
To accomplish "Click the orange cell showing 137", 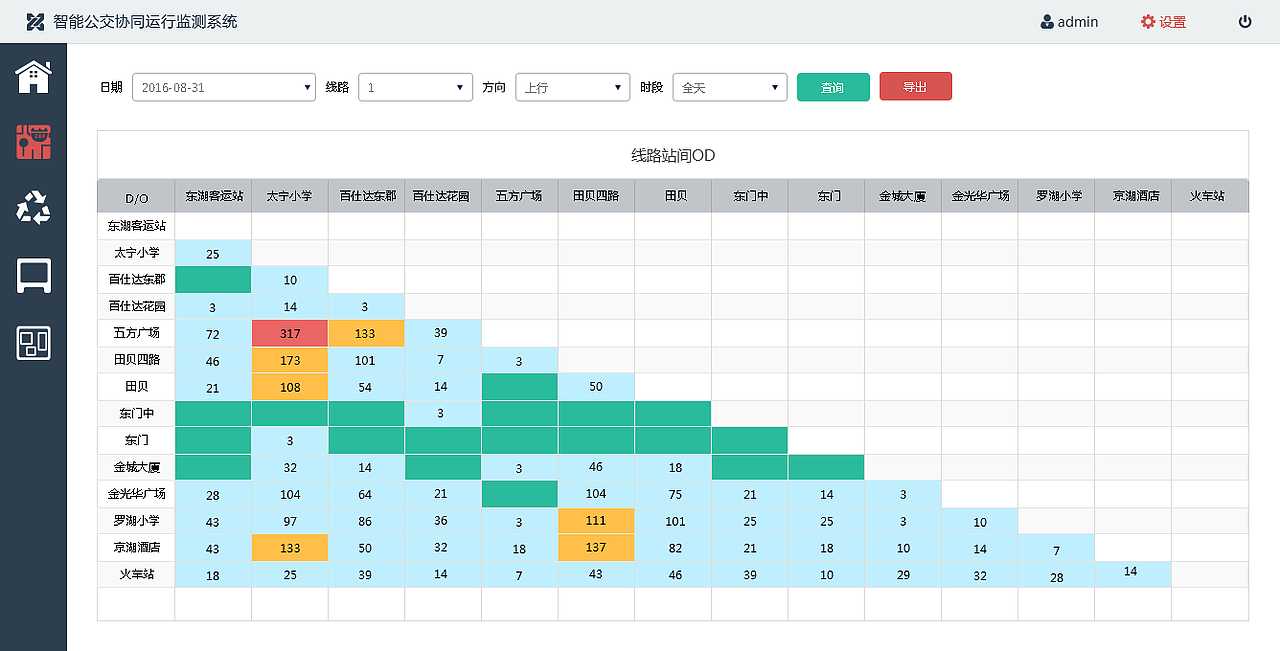I will click(596, 548).
